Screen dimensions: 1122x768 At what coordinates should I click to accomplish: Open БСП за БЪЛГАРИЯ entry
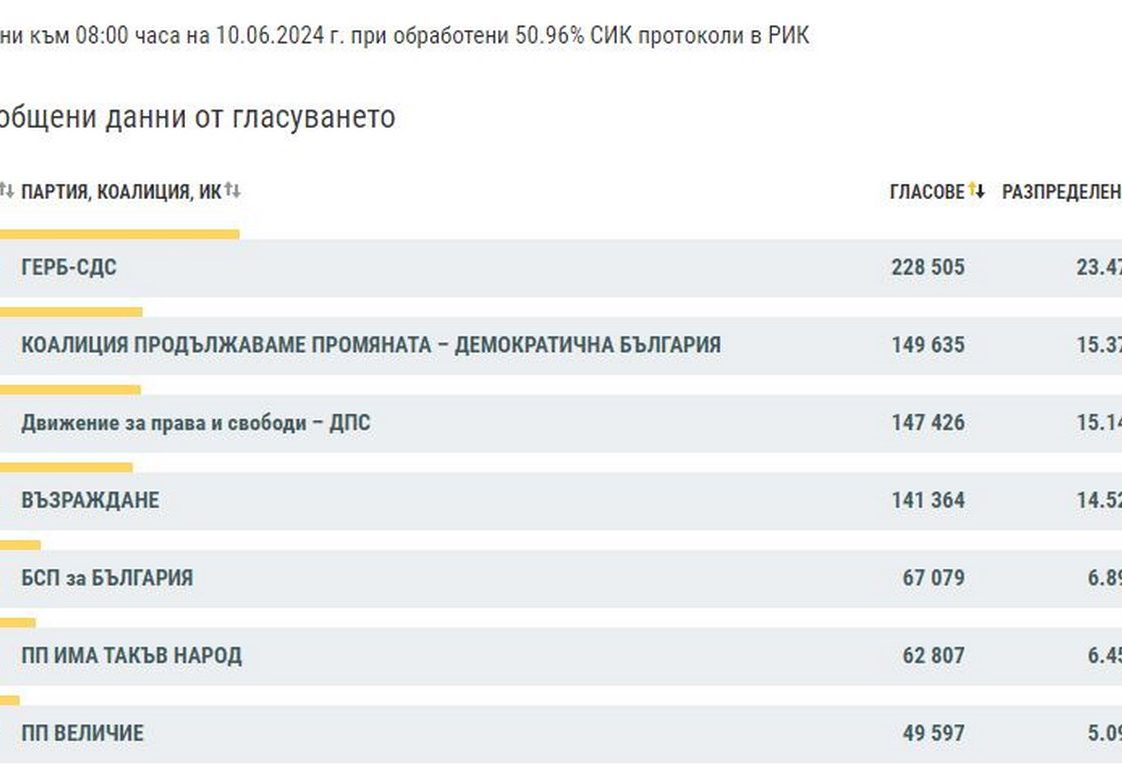pos(107,578)
